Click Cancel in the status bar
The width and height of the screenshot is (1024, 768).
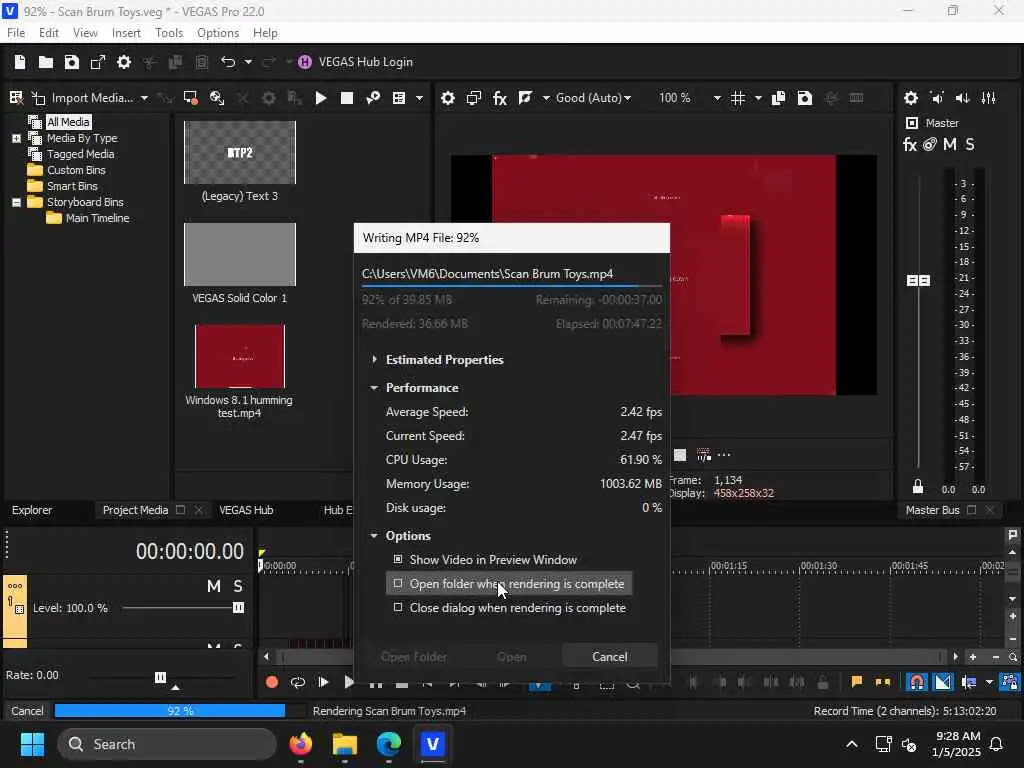(x=27, y=711)
